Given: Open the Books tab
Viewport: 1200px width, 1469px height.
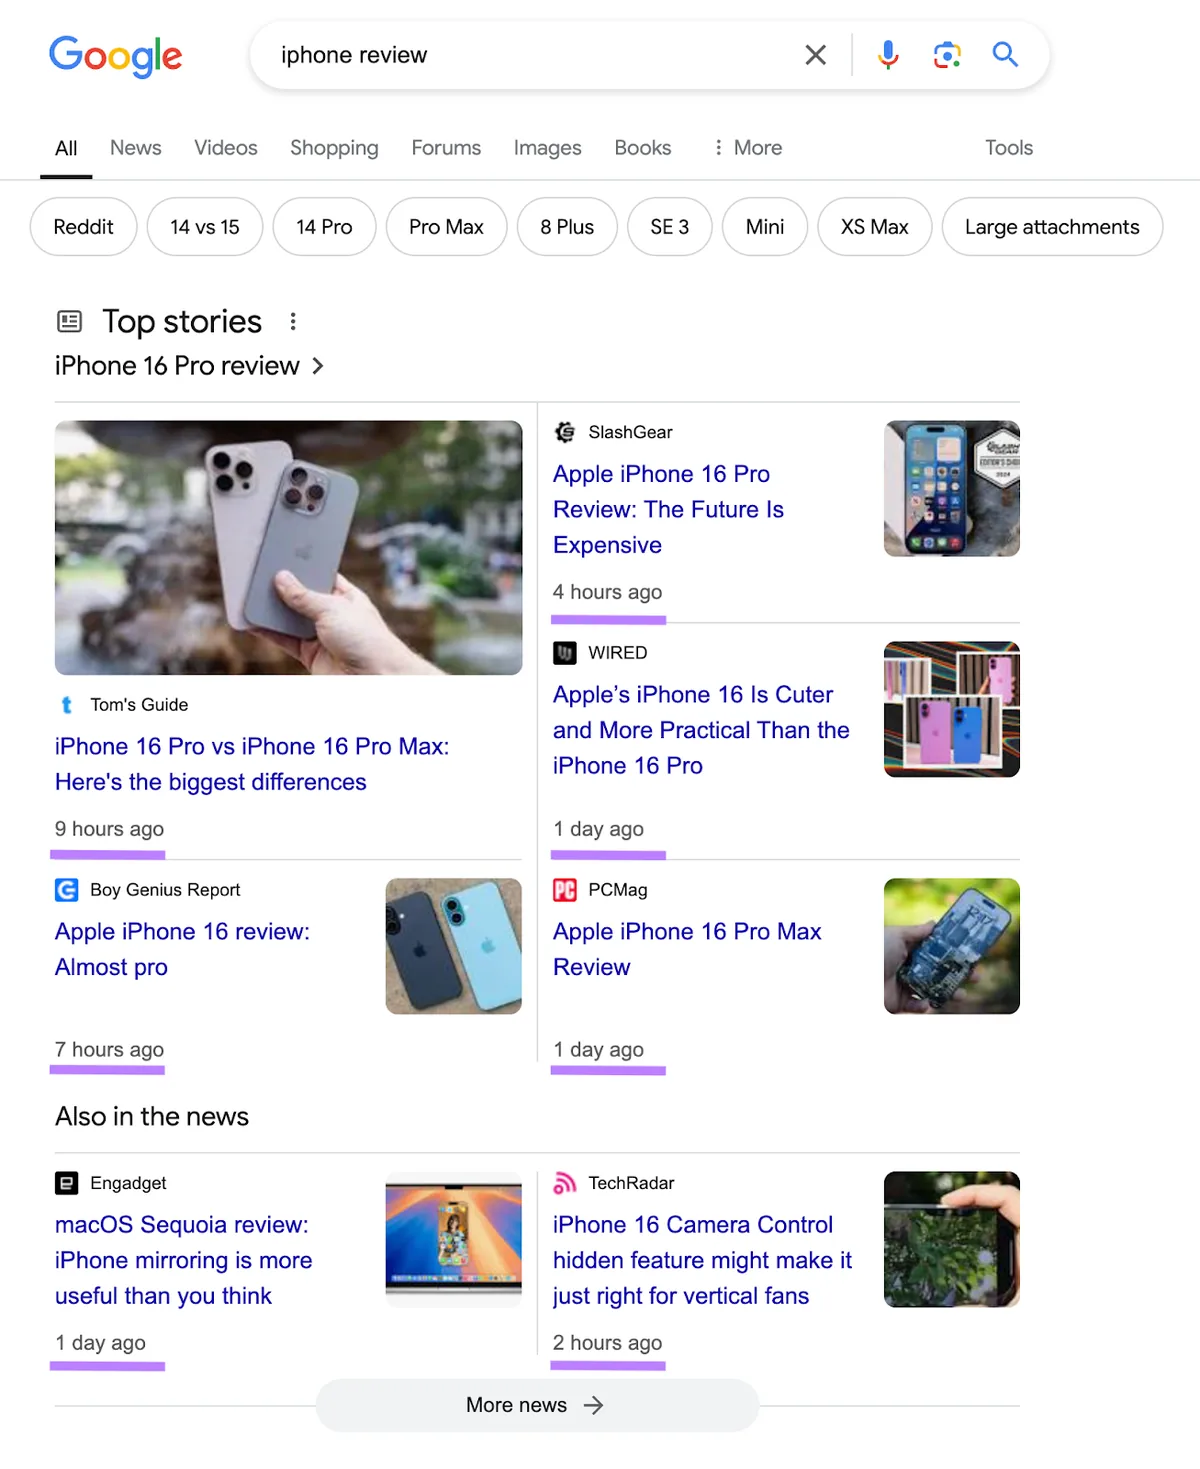Looking at the screenshot, I should point(643,148).
